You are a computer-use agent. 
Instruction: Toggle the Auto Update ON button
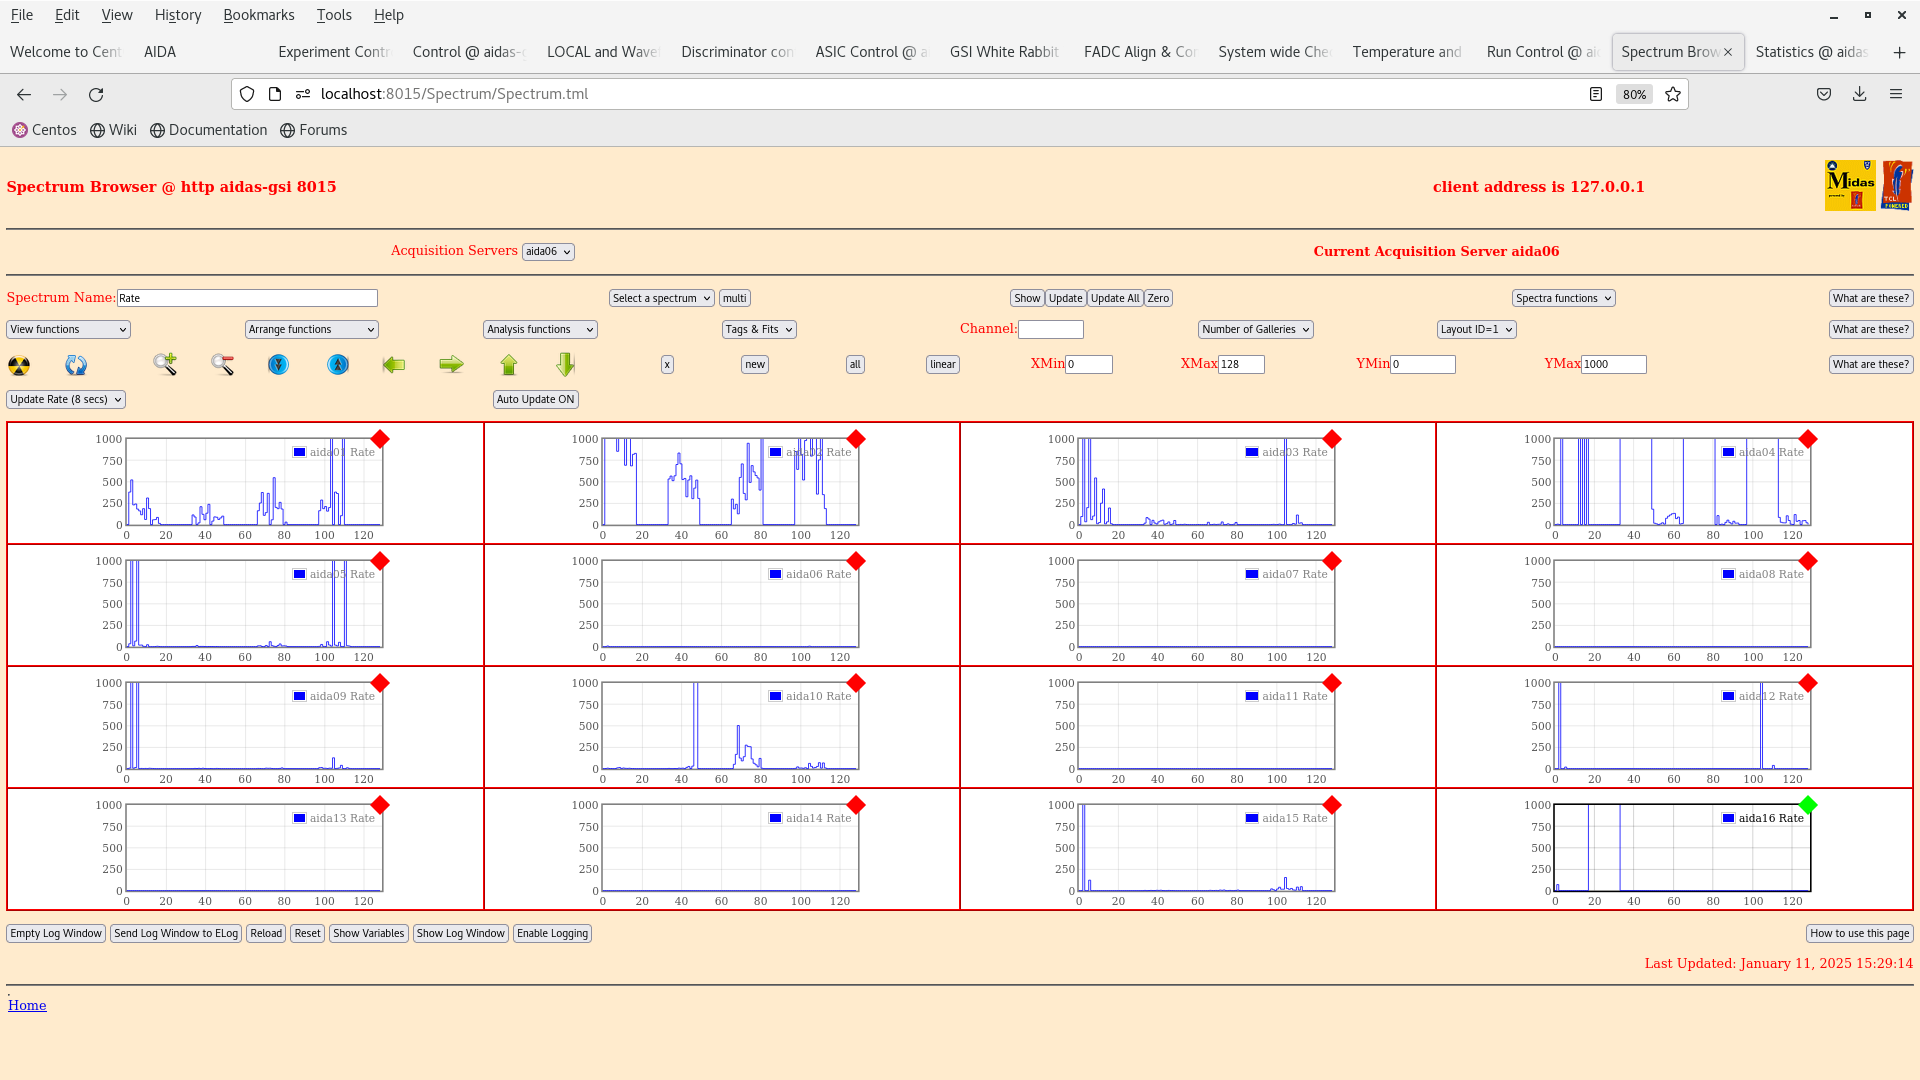point(535,400)
